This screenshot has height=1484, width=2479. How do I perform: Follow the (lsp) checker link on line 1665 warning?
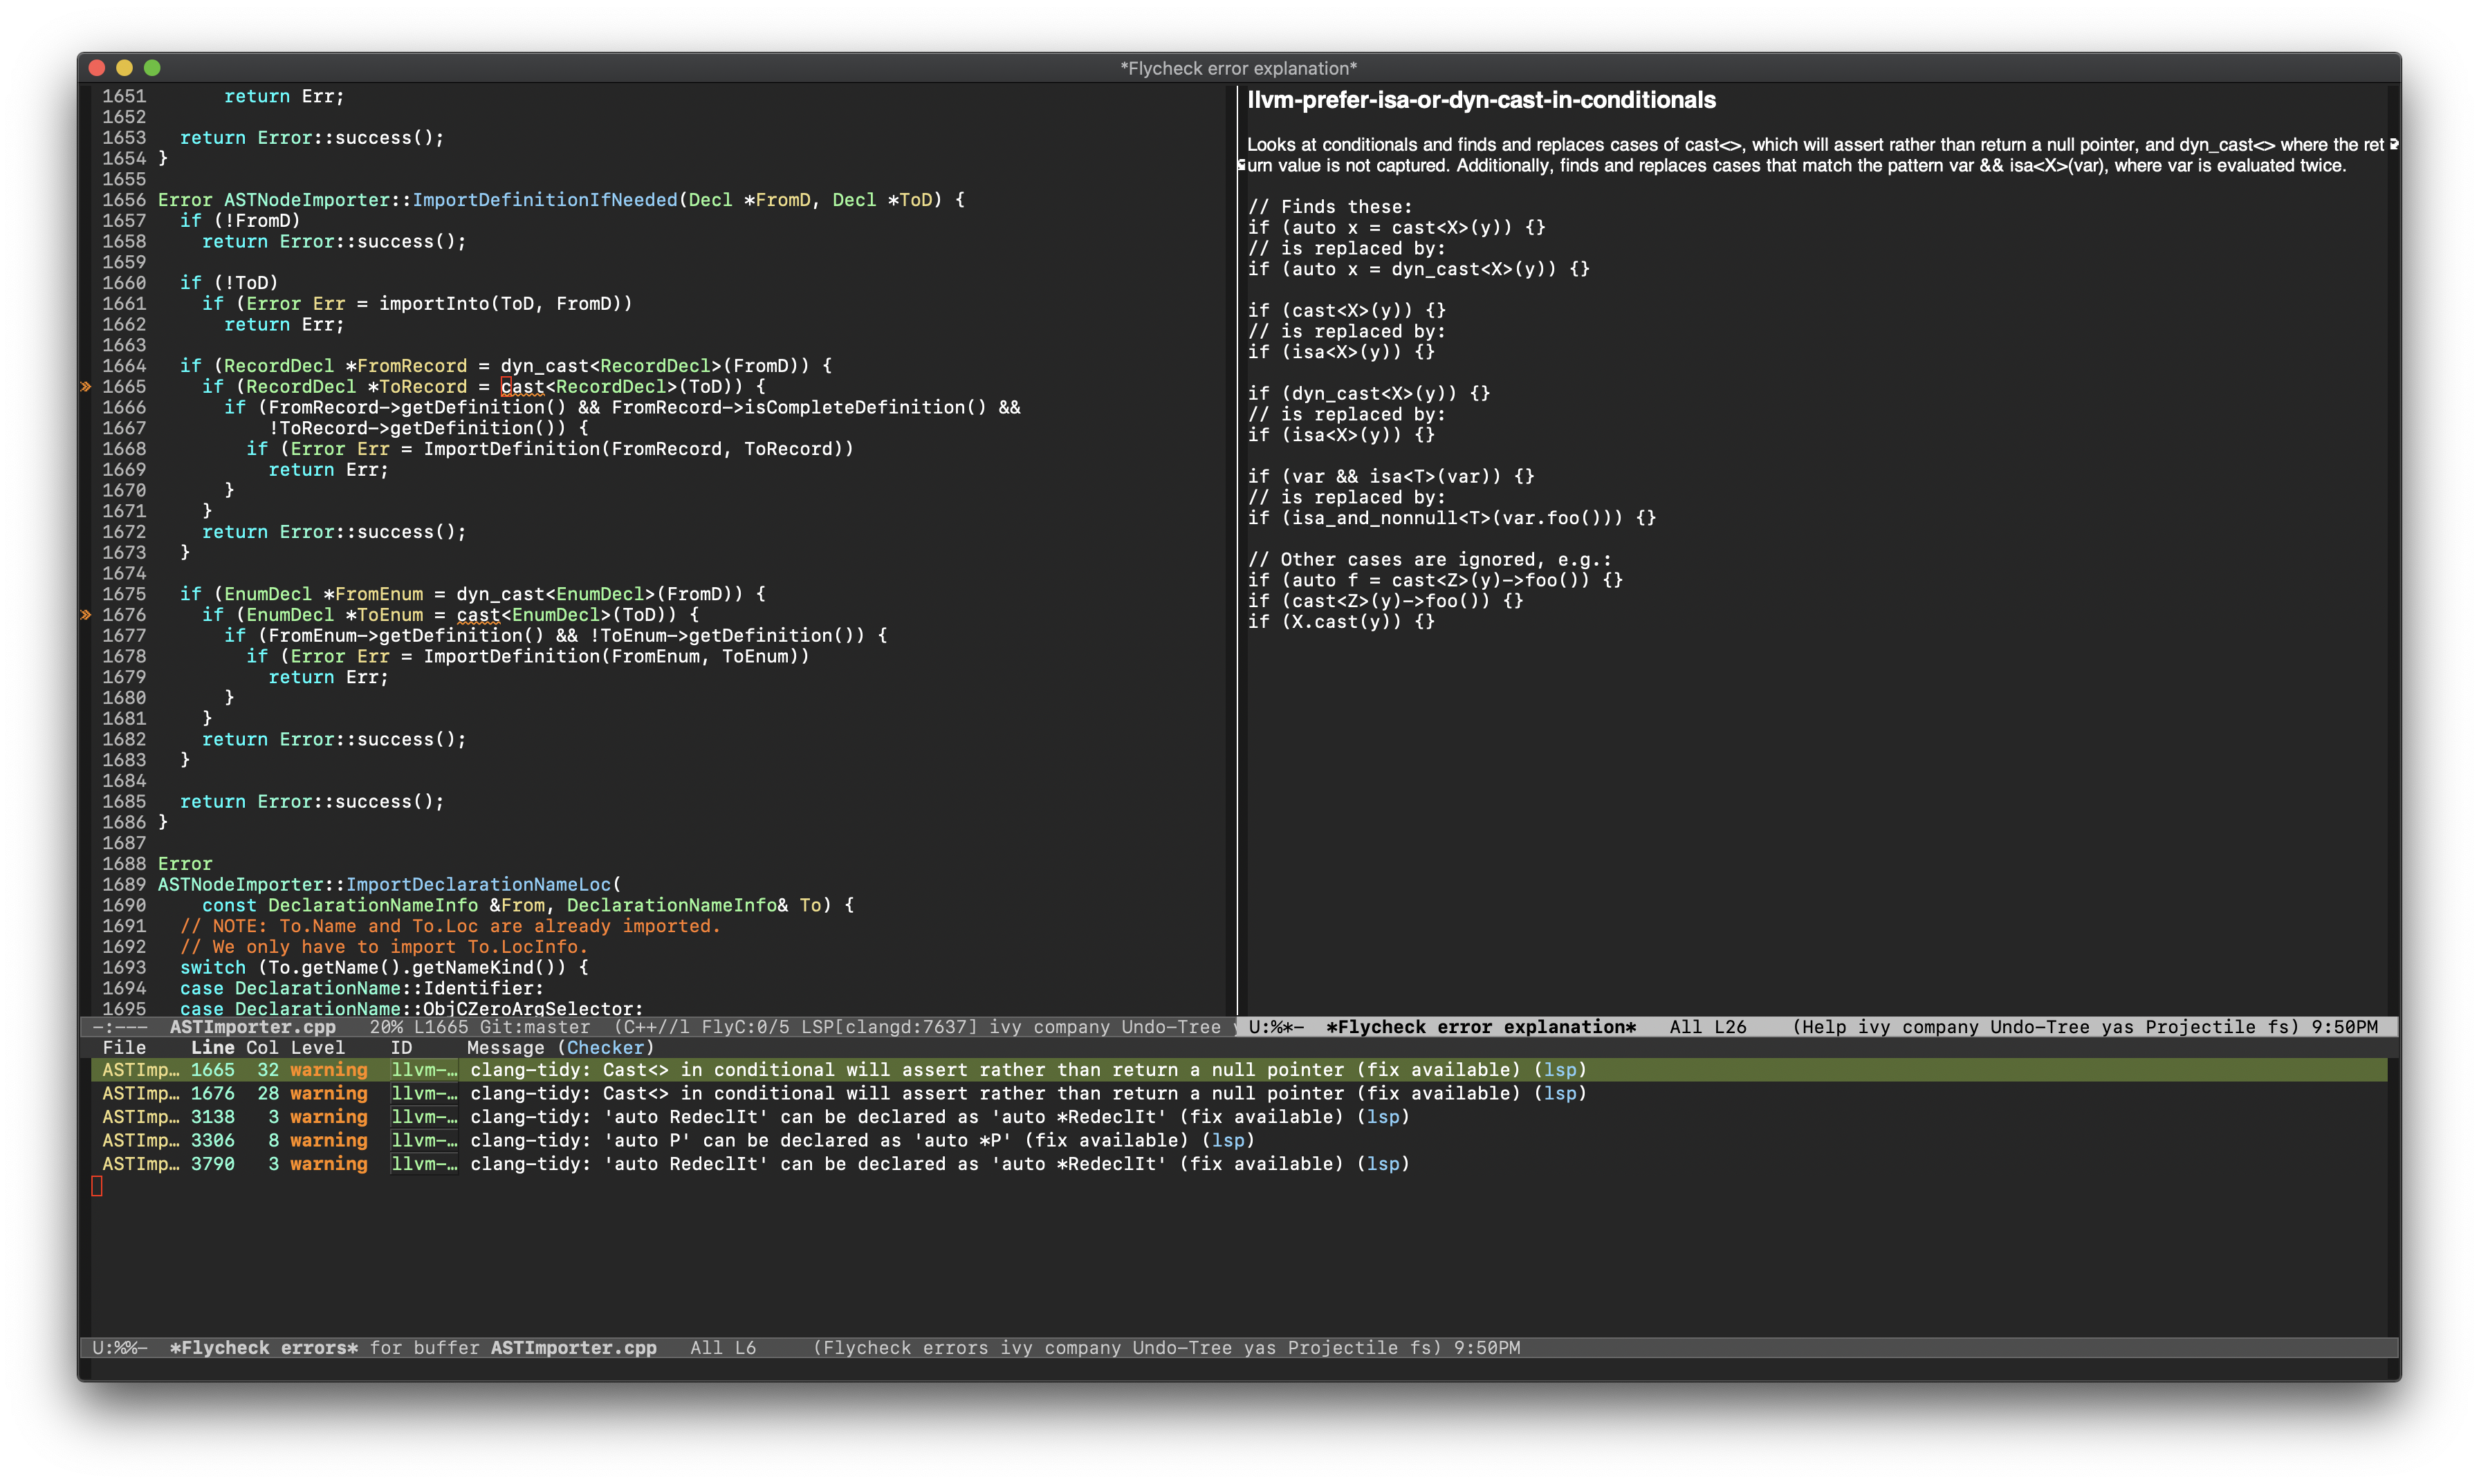[x=1560, y=1070]
